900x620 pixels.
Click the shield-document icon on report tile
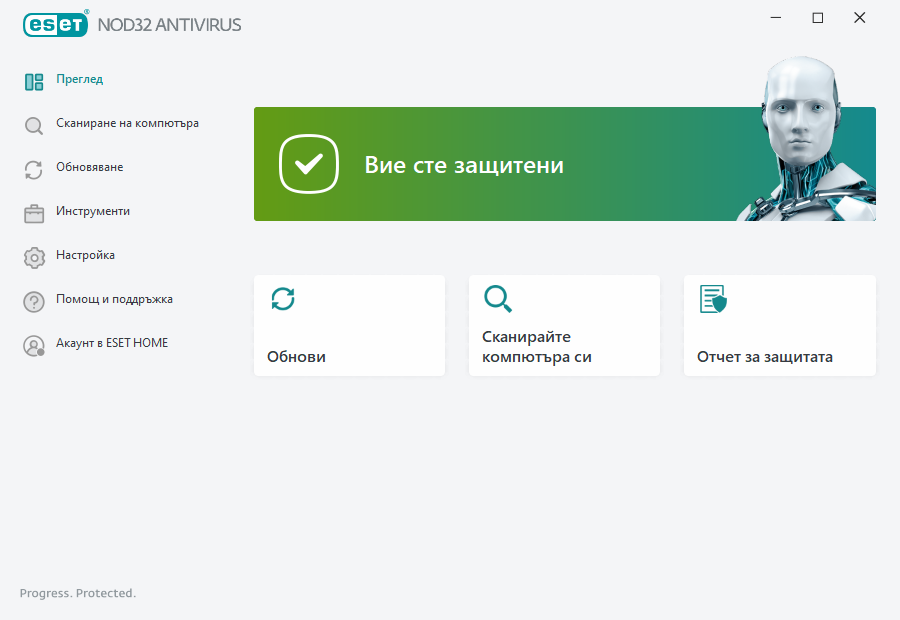pos(711,299)
